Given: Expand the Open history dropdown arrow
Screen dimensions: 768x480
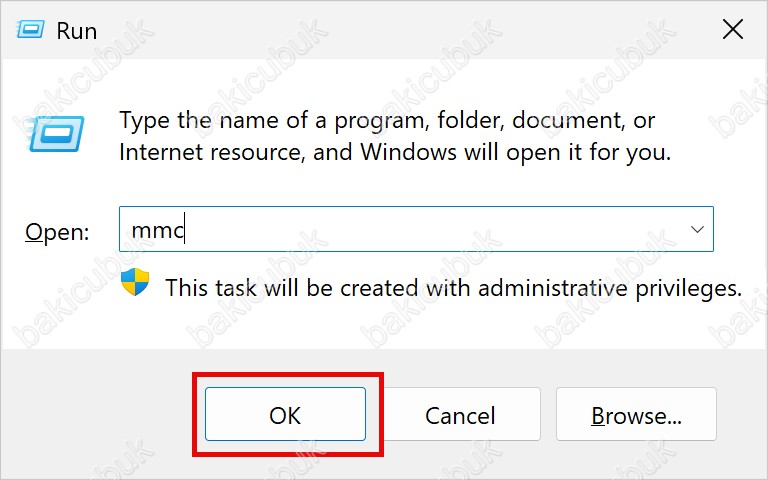Looking at the screenshot, I should 697,229.
